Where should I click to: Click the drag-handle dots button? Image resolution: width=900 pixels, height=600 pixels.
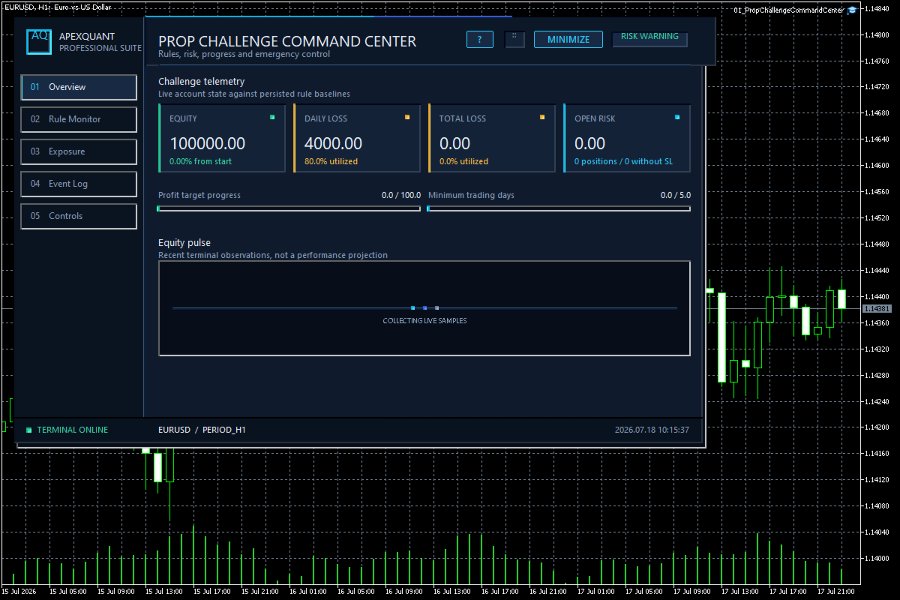(x=514, y=39)
